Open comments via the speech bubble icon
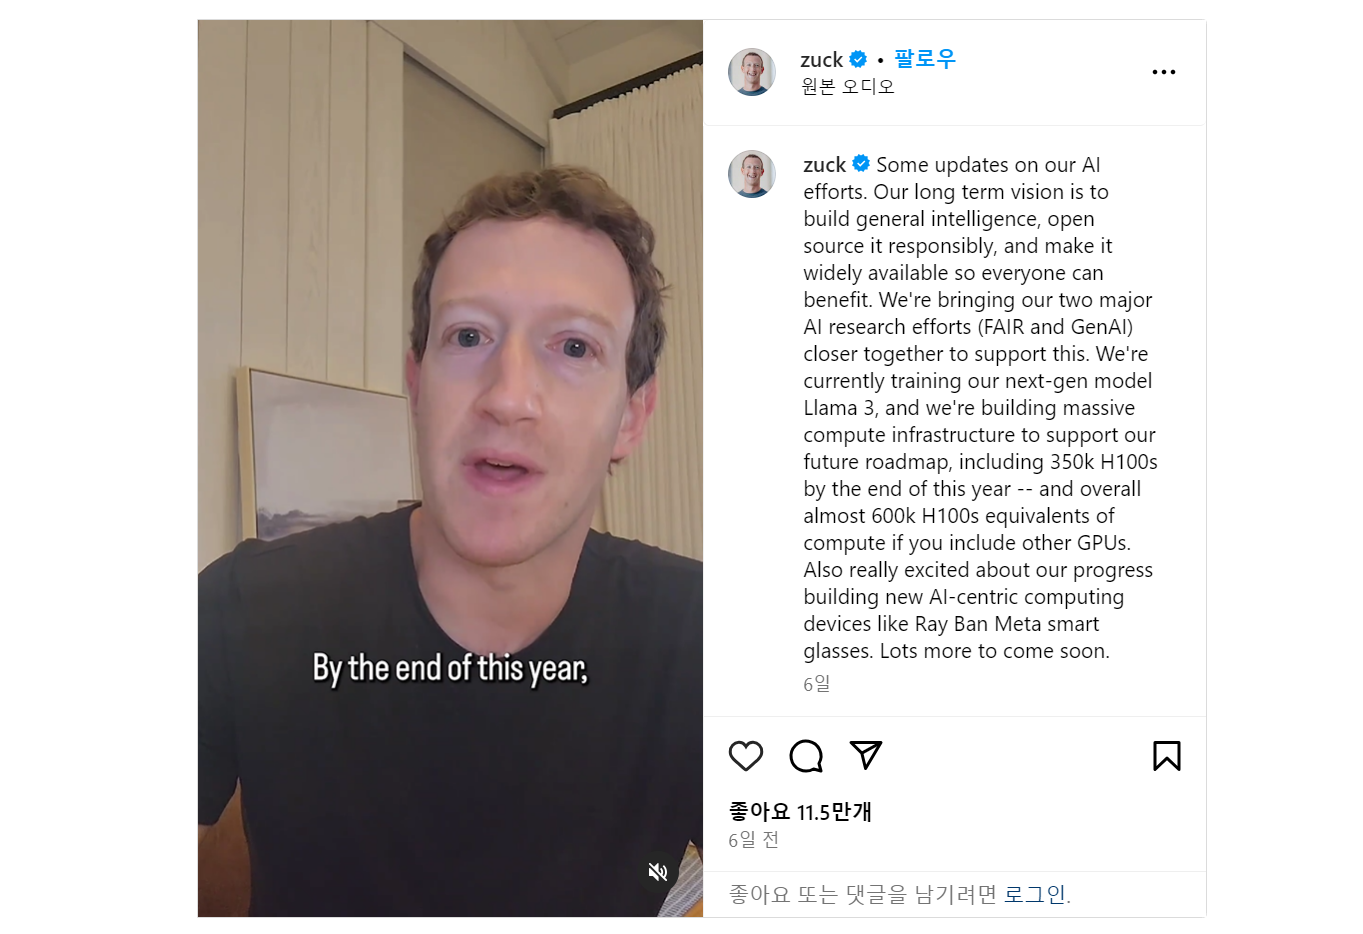 coord(806,756)
